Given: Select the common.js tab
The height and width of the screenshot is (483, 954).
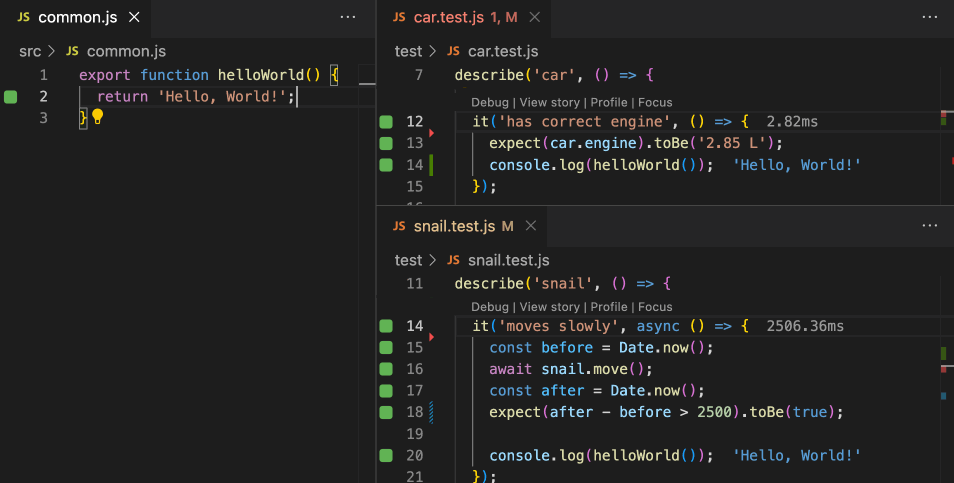Looking at the screenshot, I should point(78,17).
